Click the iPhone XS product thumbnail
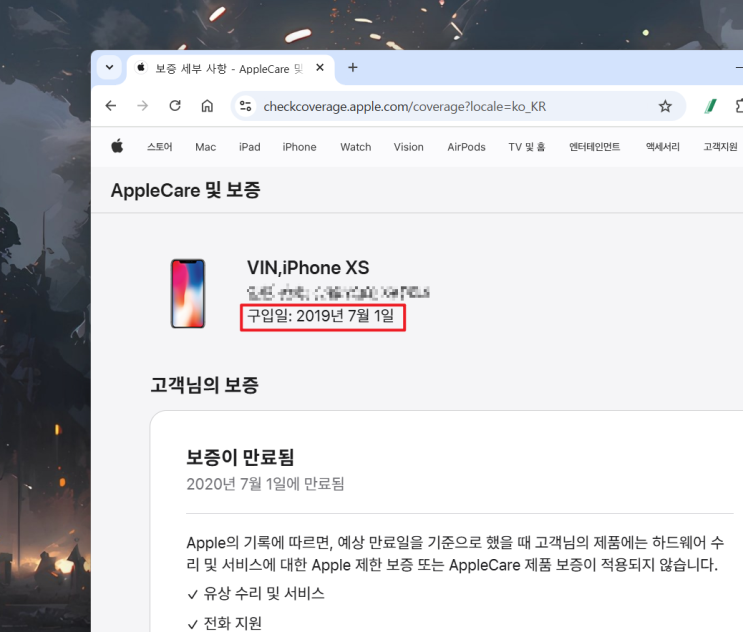This screenshot has height=632, width=743. 188,293
